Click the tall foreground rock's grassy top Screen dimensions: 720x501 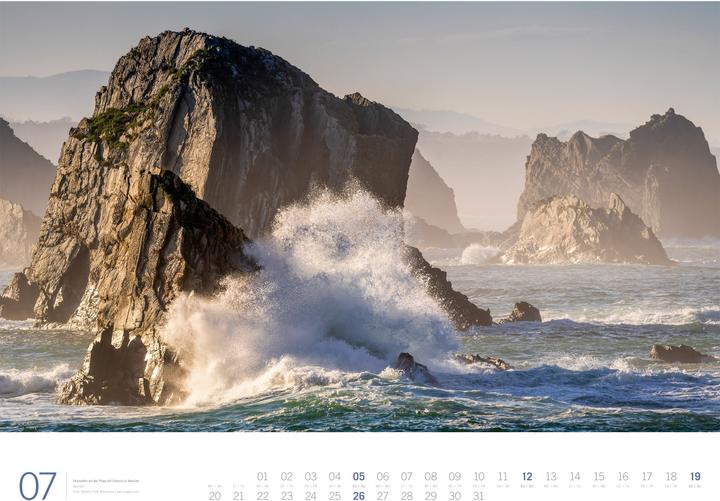110,125
